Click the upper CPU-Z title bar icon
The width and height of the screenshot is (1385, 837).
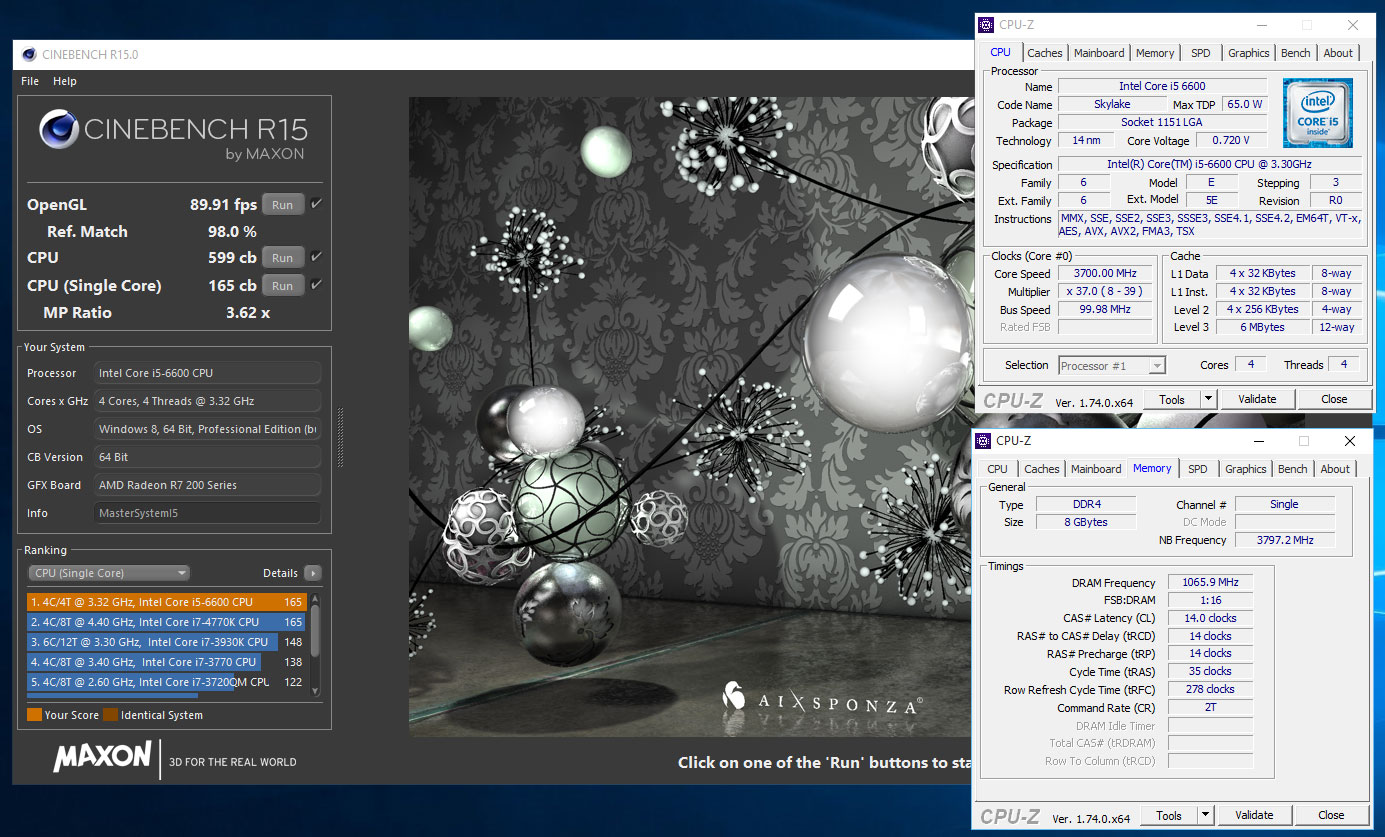tap(986, 25)
